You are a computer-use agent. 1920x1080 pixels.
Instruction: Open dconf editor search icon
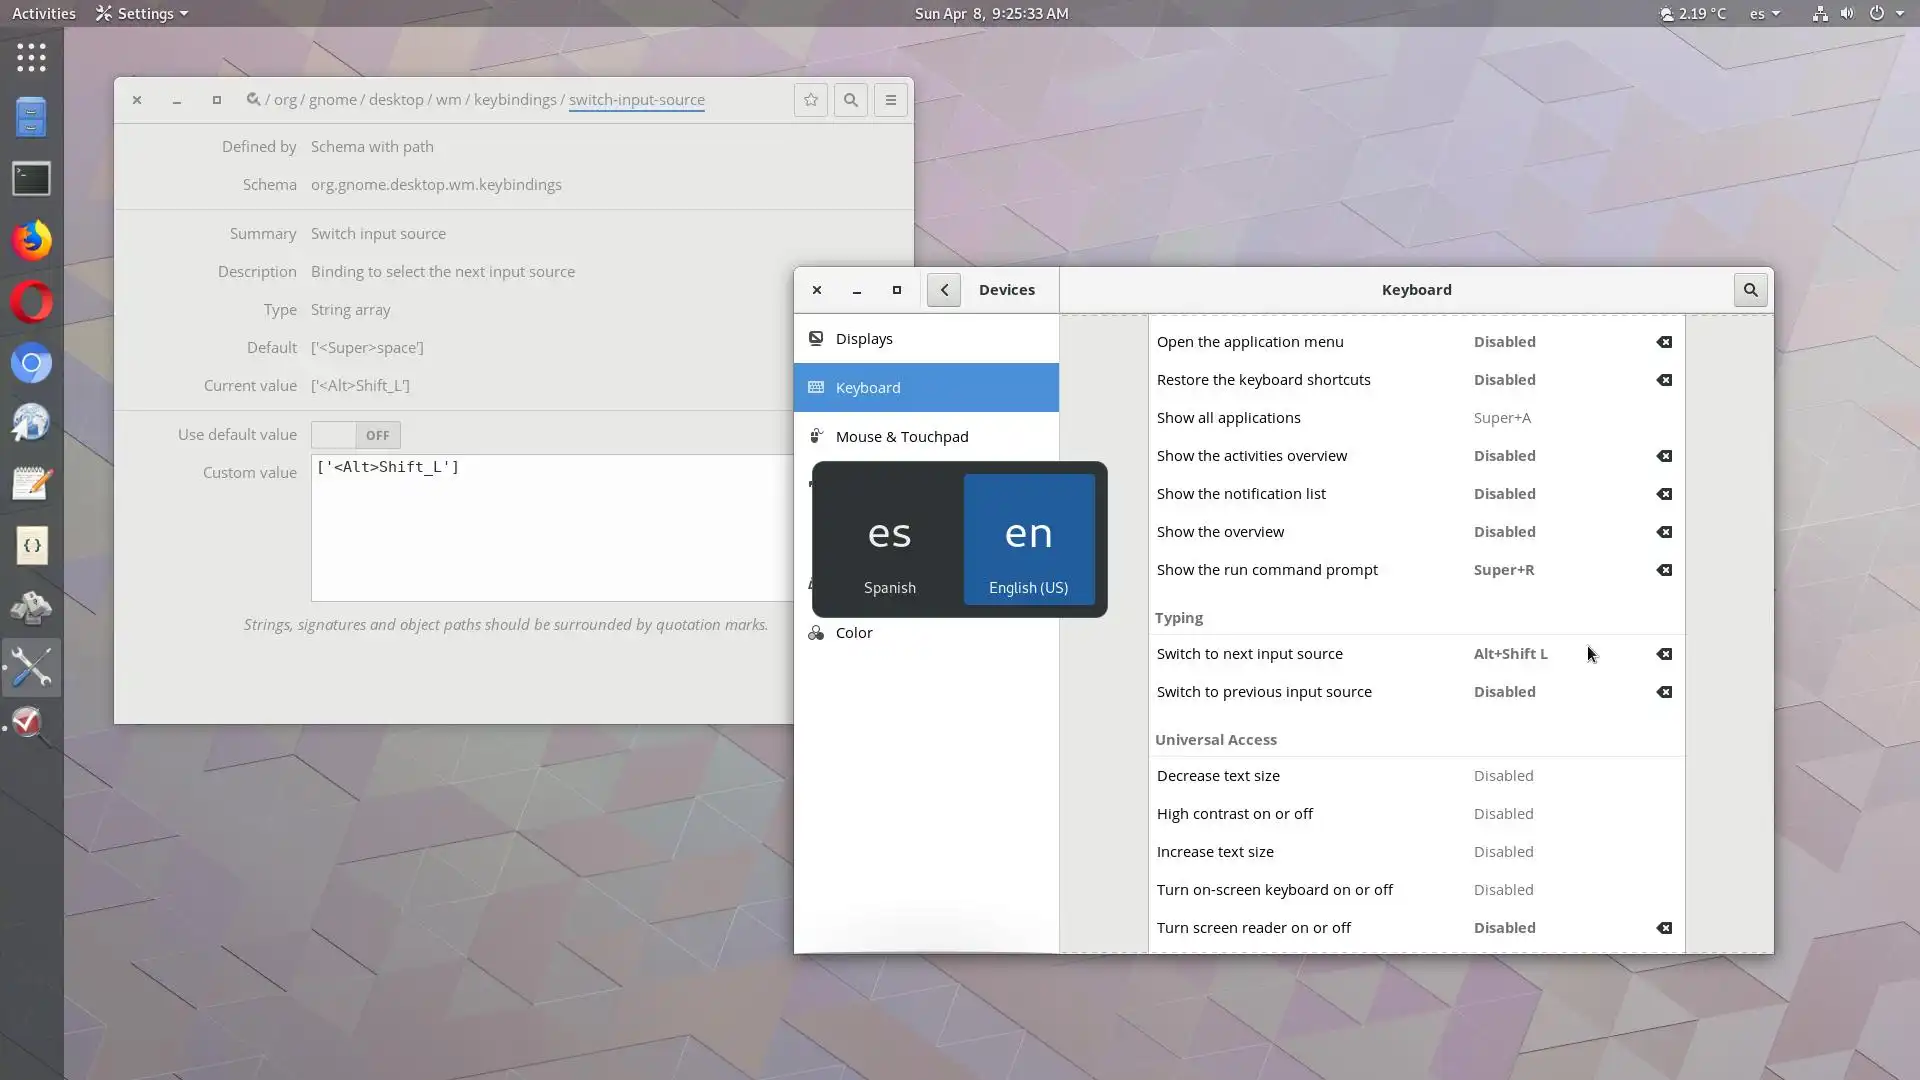(x=850, y=100)
